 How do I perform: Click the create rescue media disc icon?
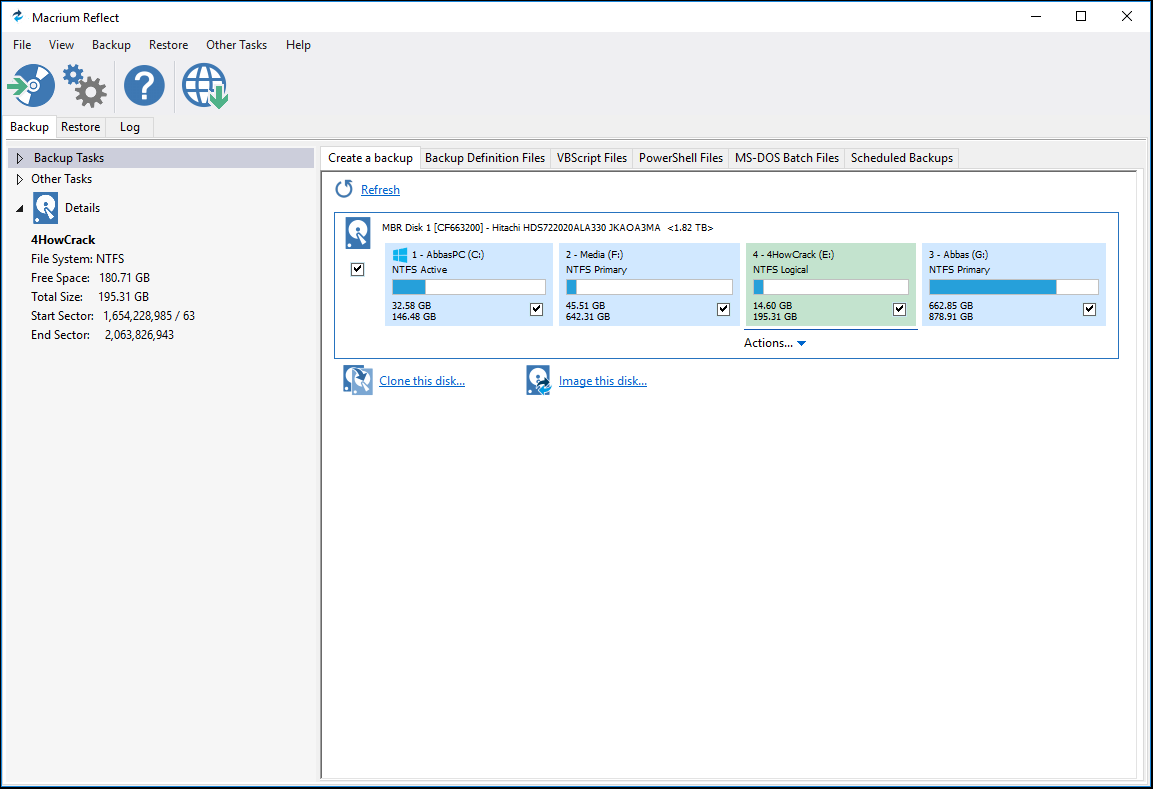coord(32,85)
